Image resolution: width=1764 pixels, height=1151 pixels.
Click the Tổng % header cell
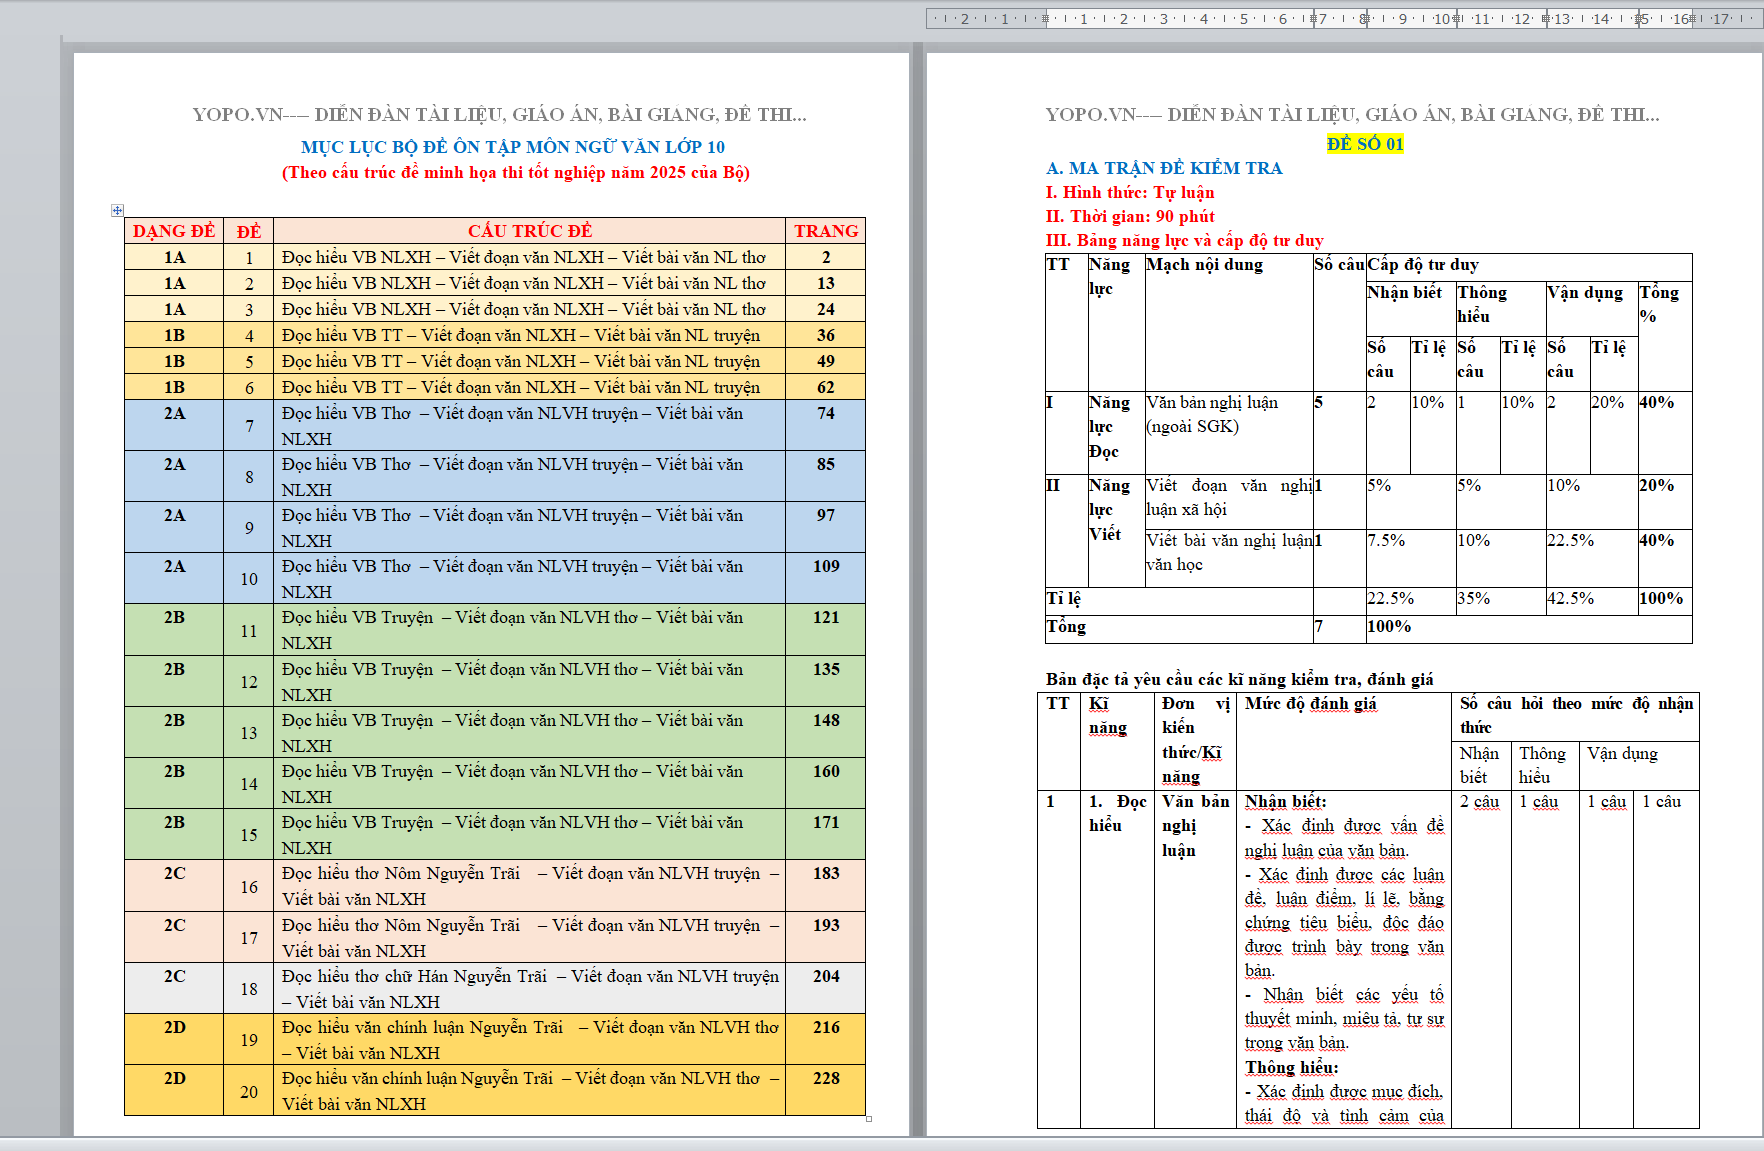[x=1665, y=336]
